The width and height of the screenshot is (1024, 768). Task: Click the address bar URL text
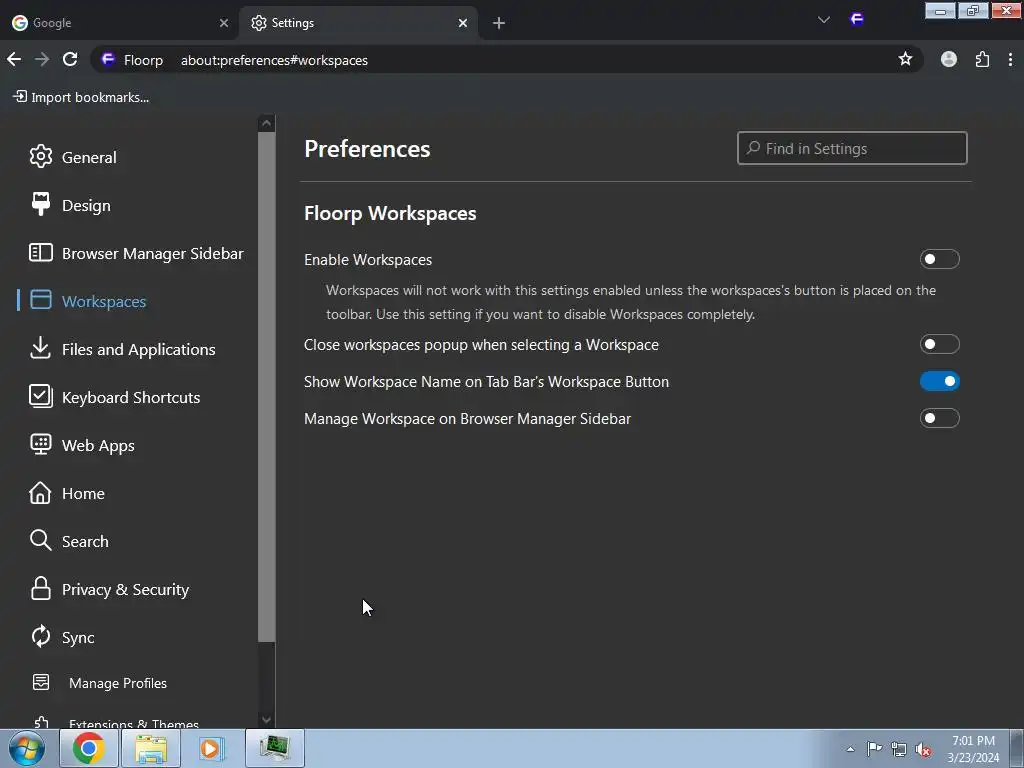(274, 60)
